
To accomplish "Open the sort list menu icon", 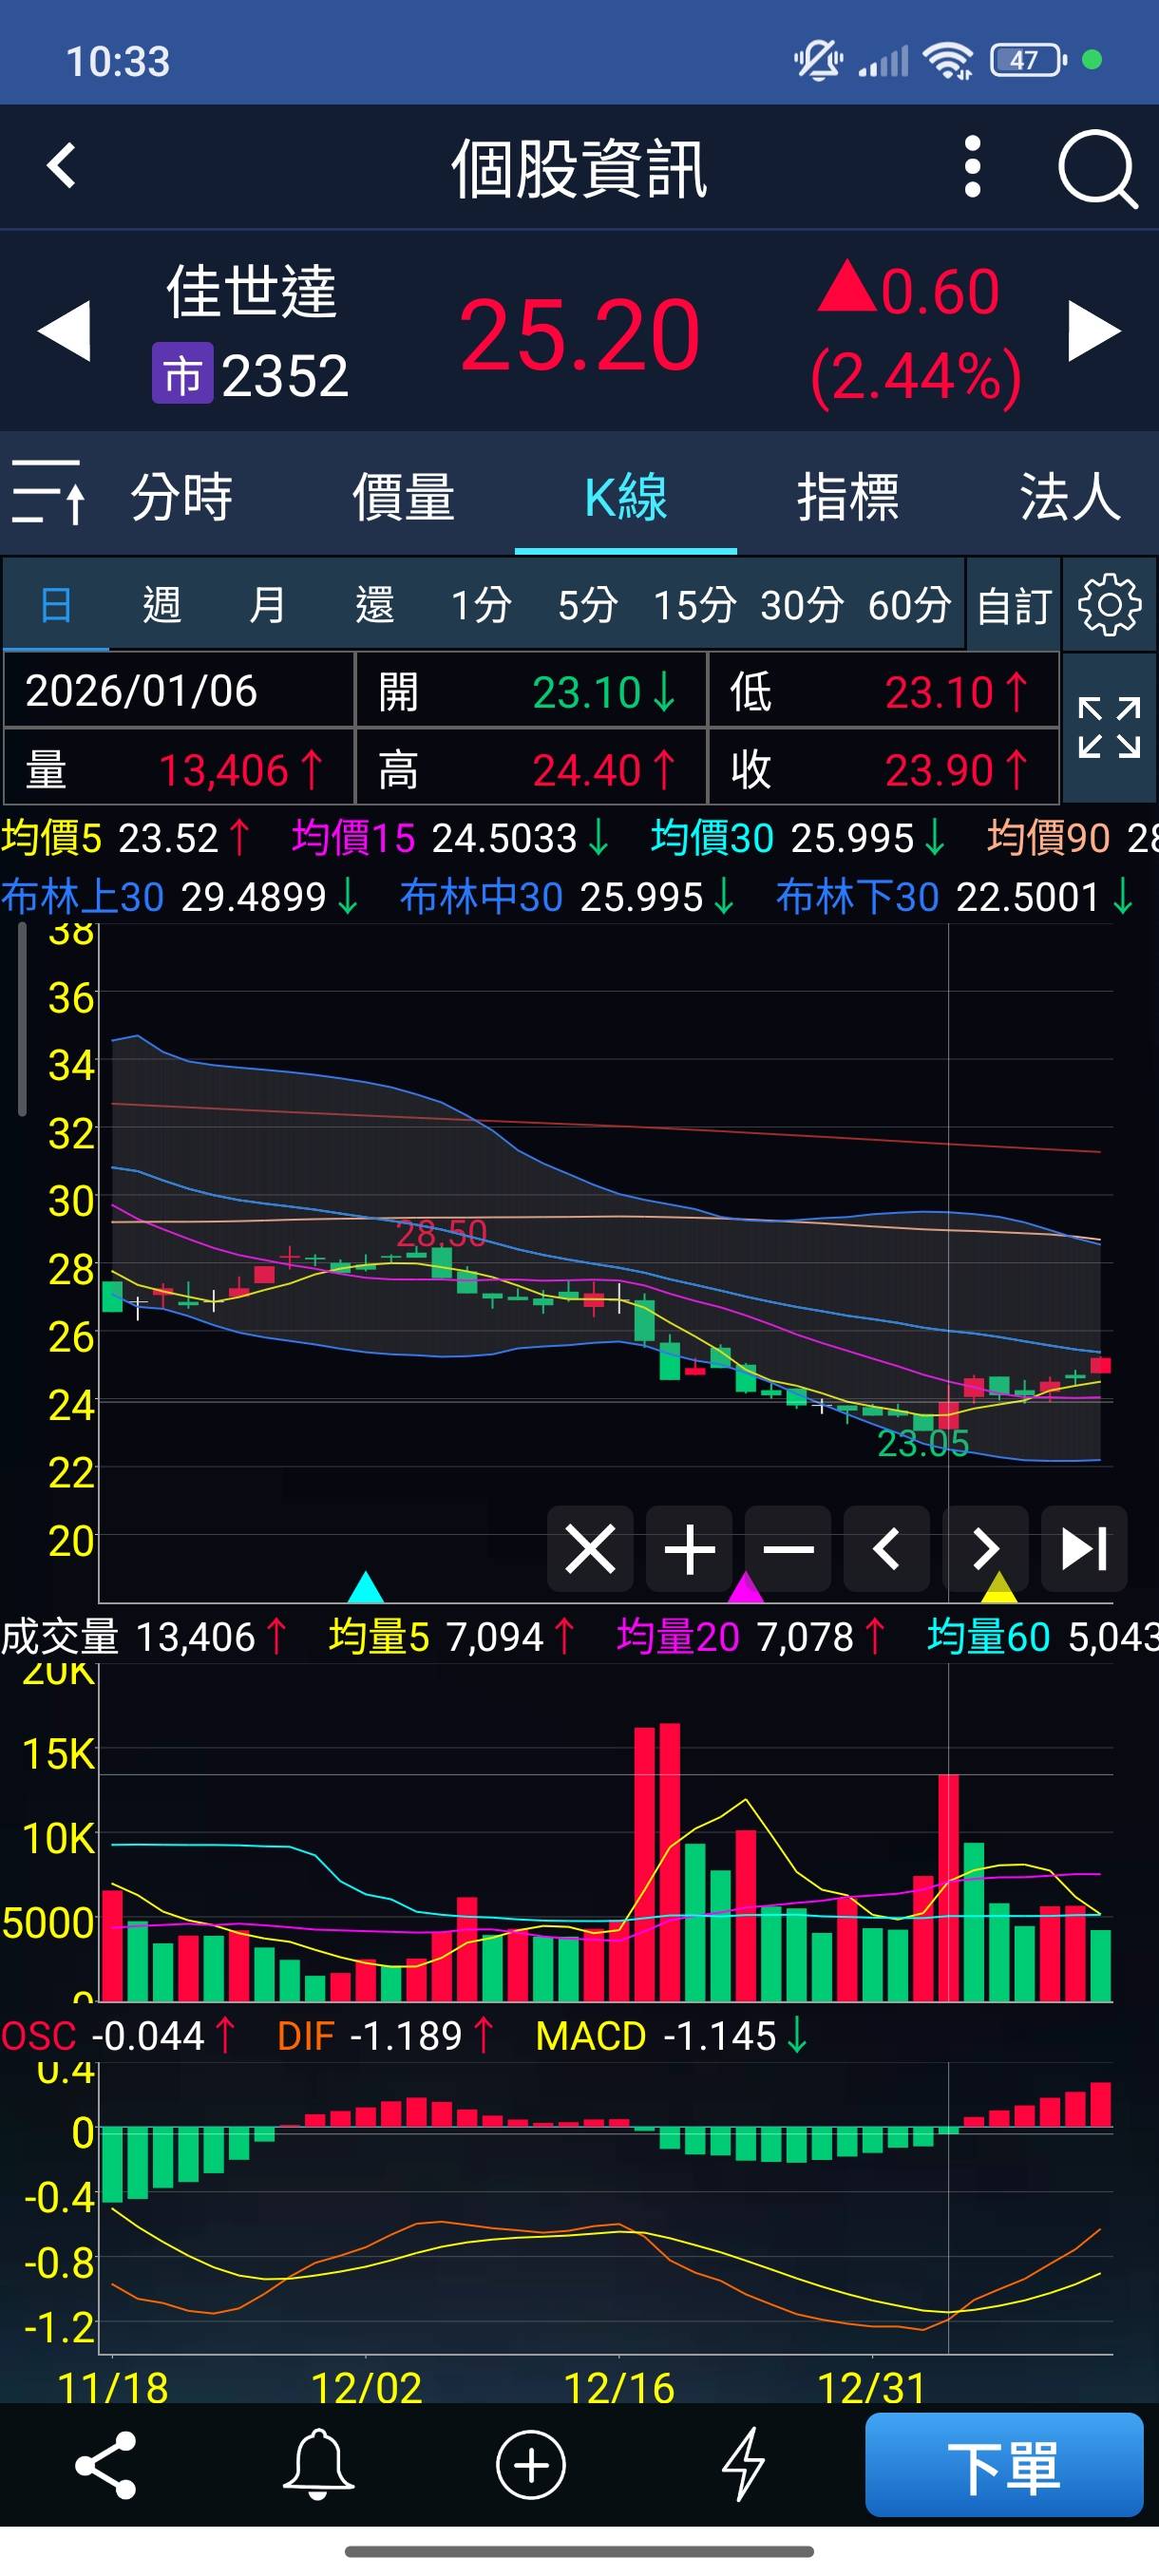I will coord(48,493).
